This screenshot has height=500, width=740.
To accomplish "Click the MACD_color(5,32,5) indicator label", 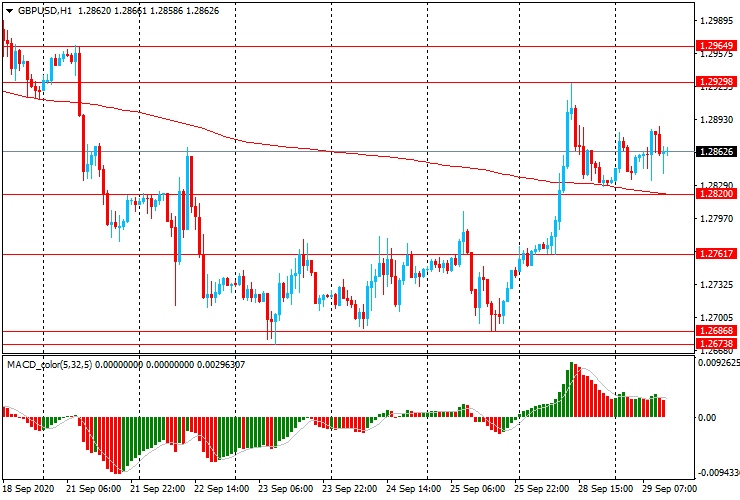I will tap(49, 365).
